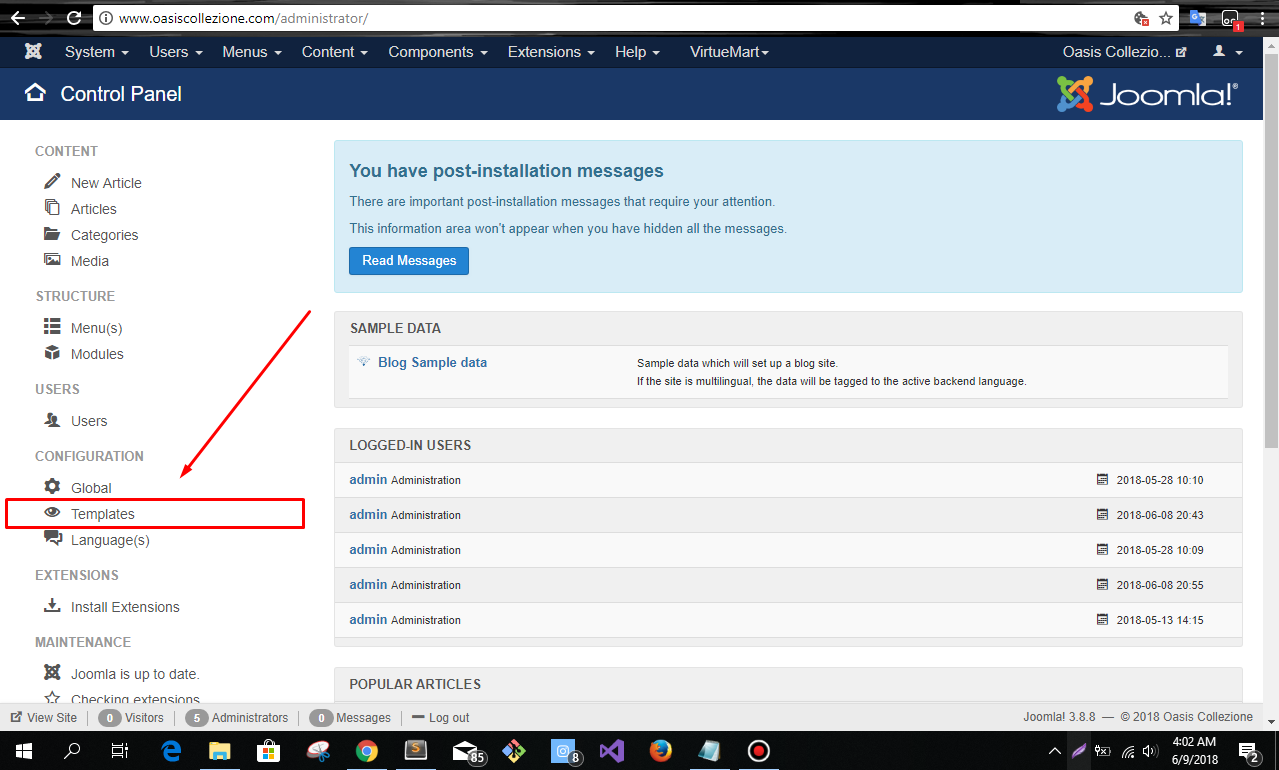Image resolution: width=1279 pixels, height=770 pixels.
Task: Click New Article in the sidebar
Action: tap(106, 183)
